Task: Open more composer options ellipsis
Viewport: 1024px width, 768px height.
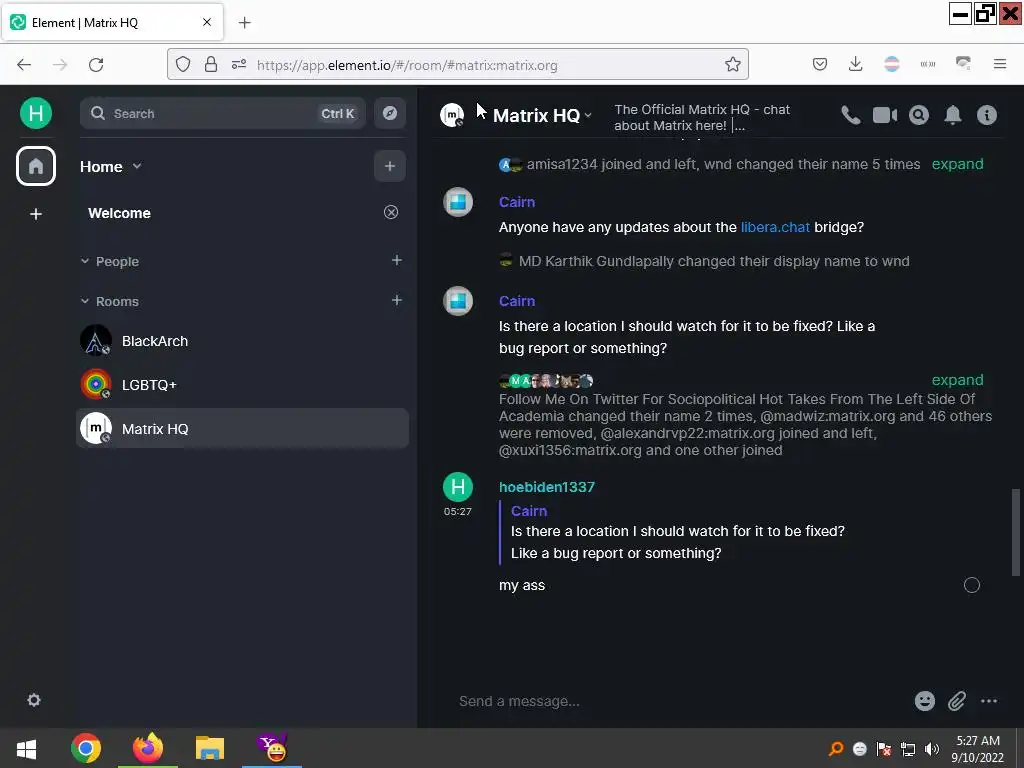Action: tap(989, 701)
